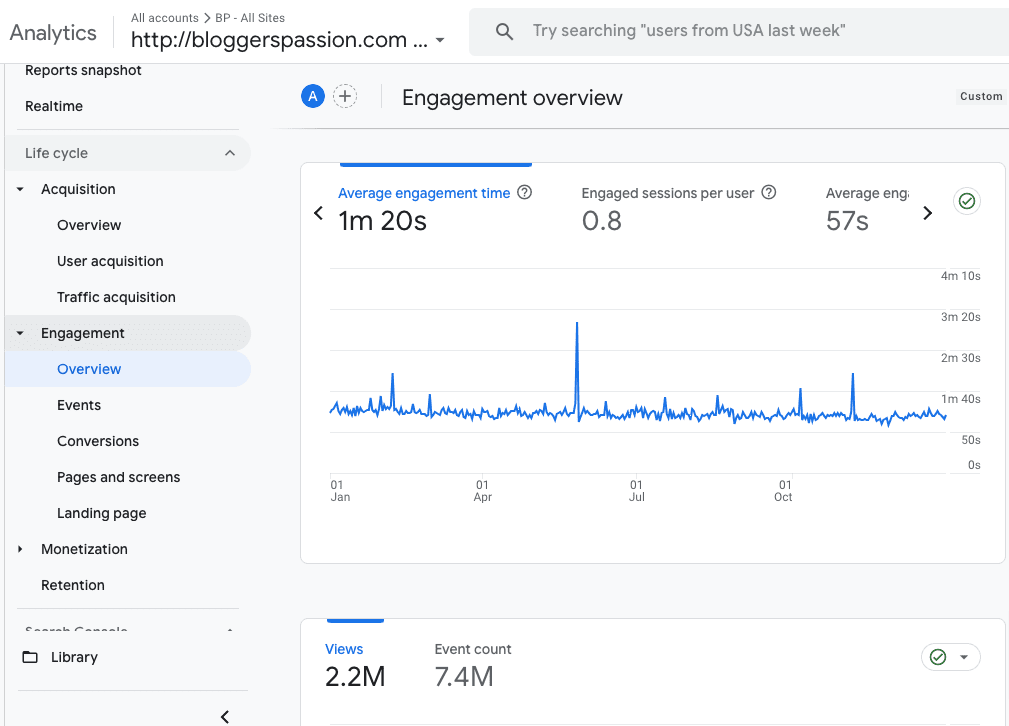Click the magnifying glass search icon
This screenshot has height=726, width=1009.
pos(504,30)
